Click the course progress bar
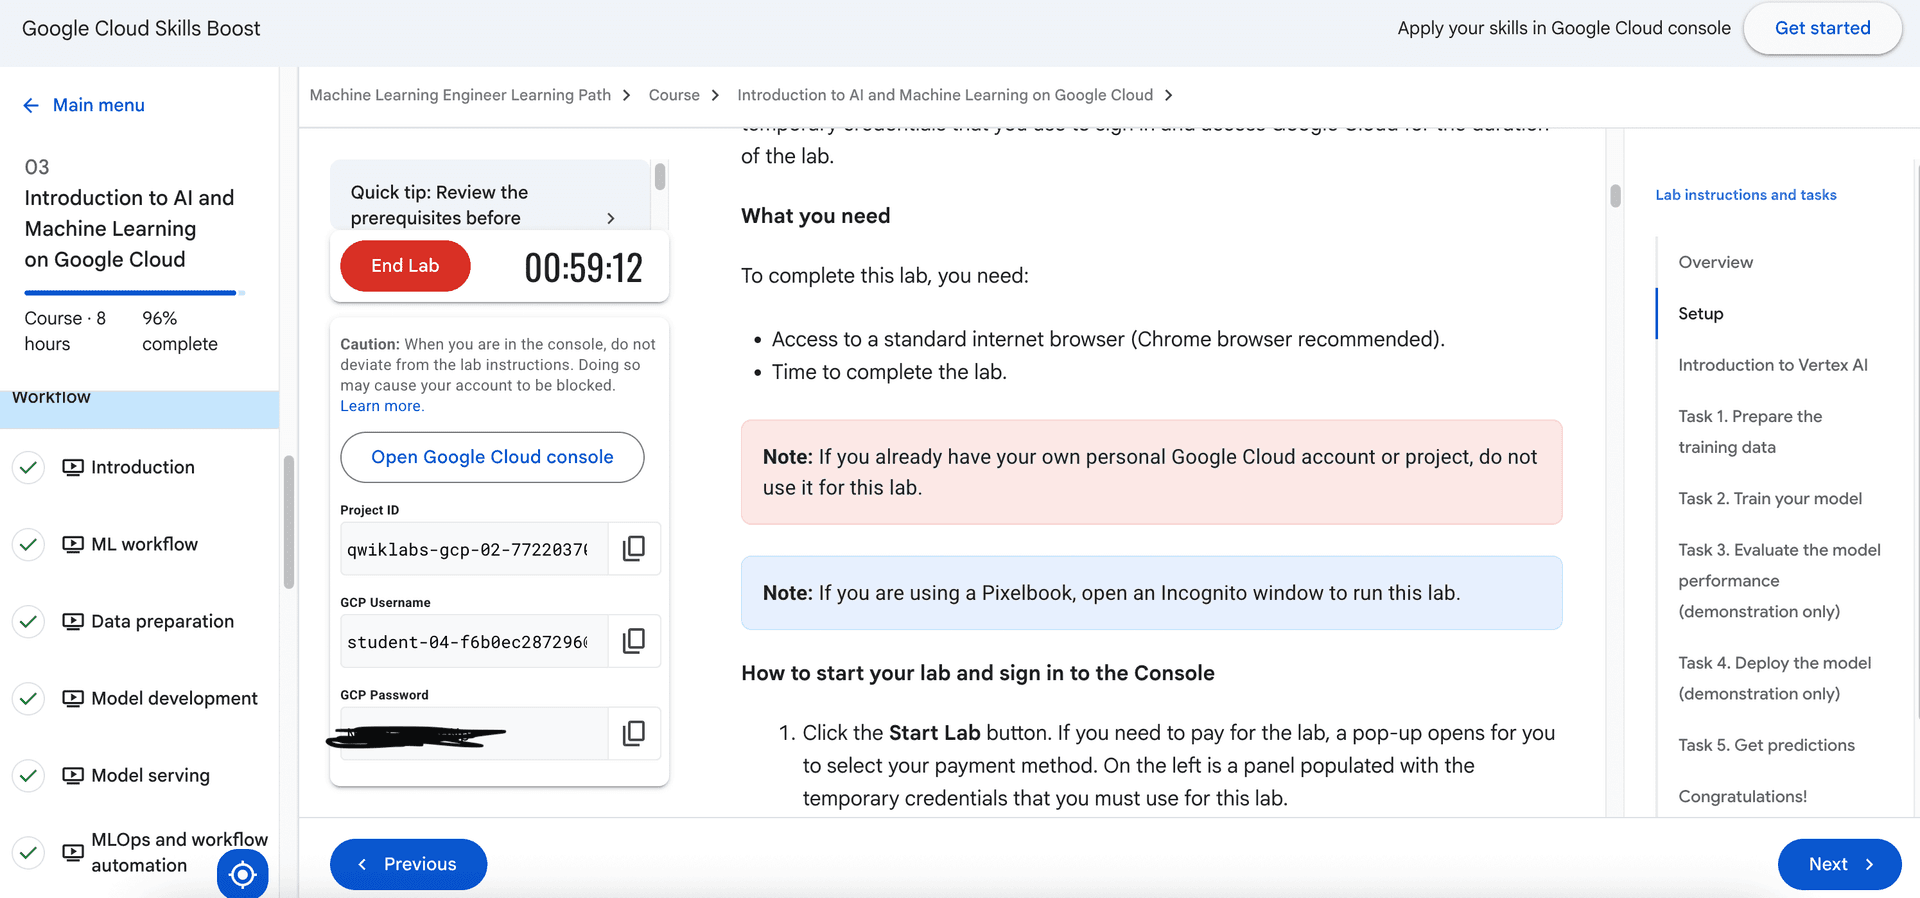The width and height of the screenshot is (1920, 898). tap(135, 293)
